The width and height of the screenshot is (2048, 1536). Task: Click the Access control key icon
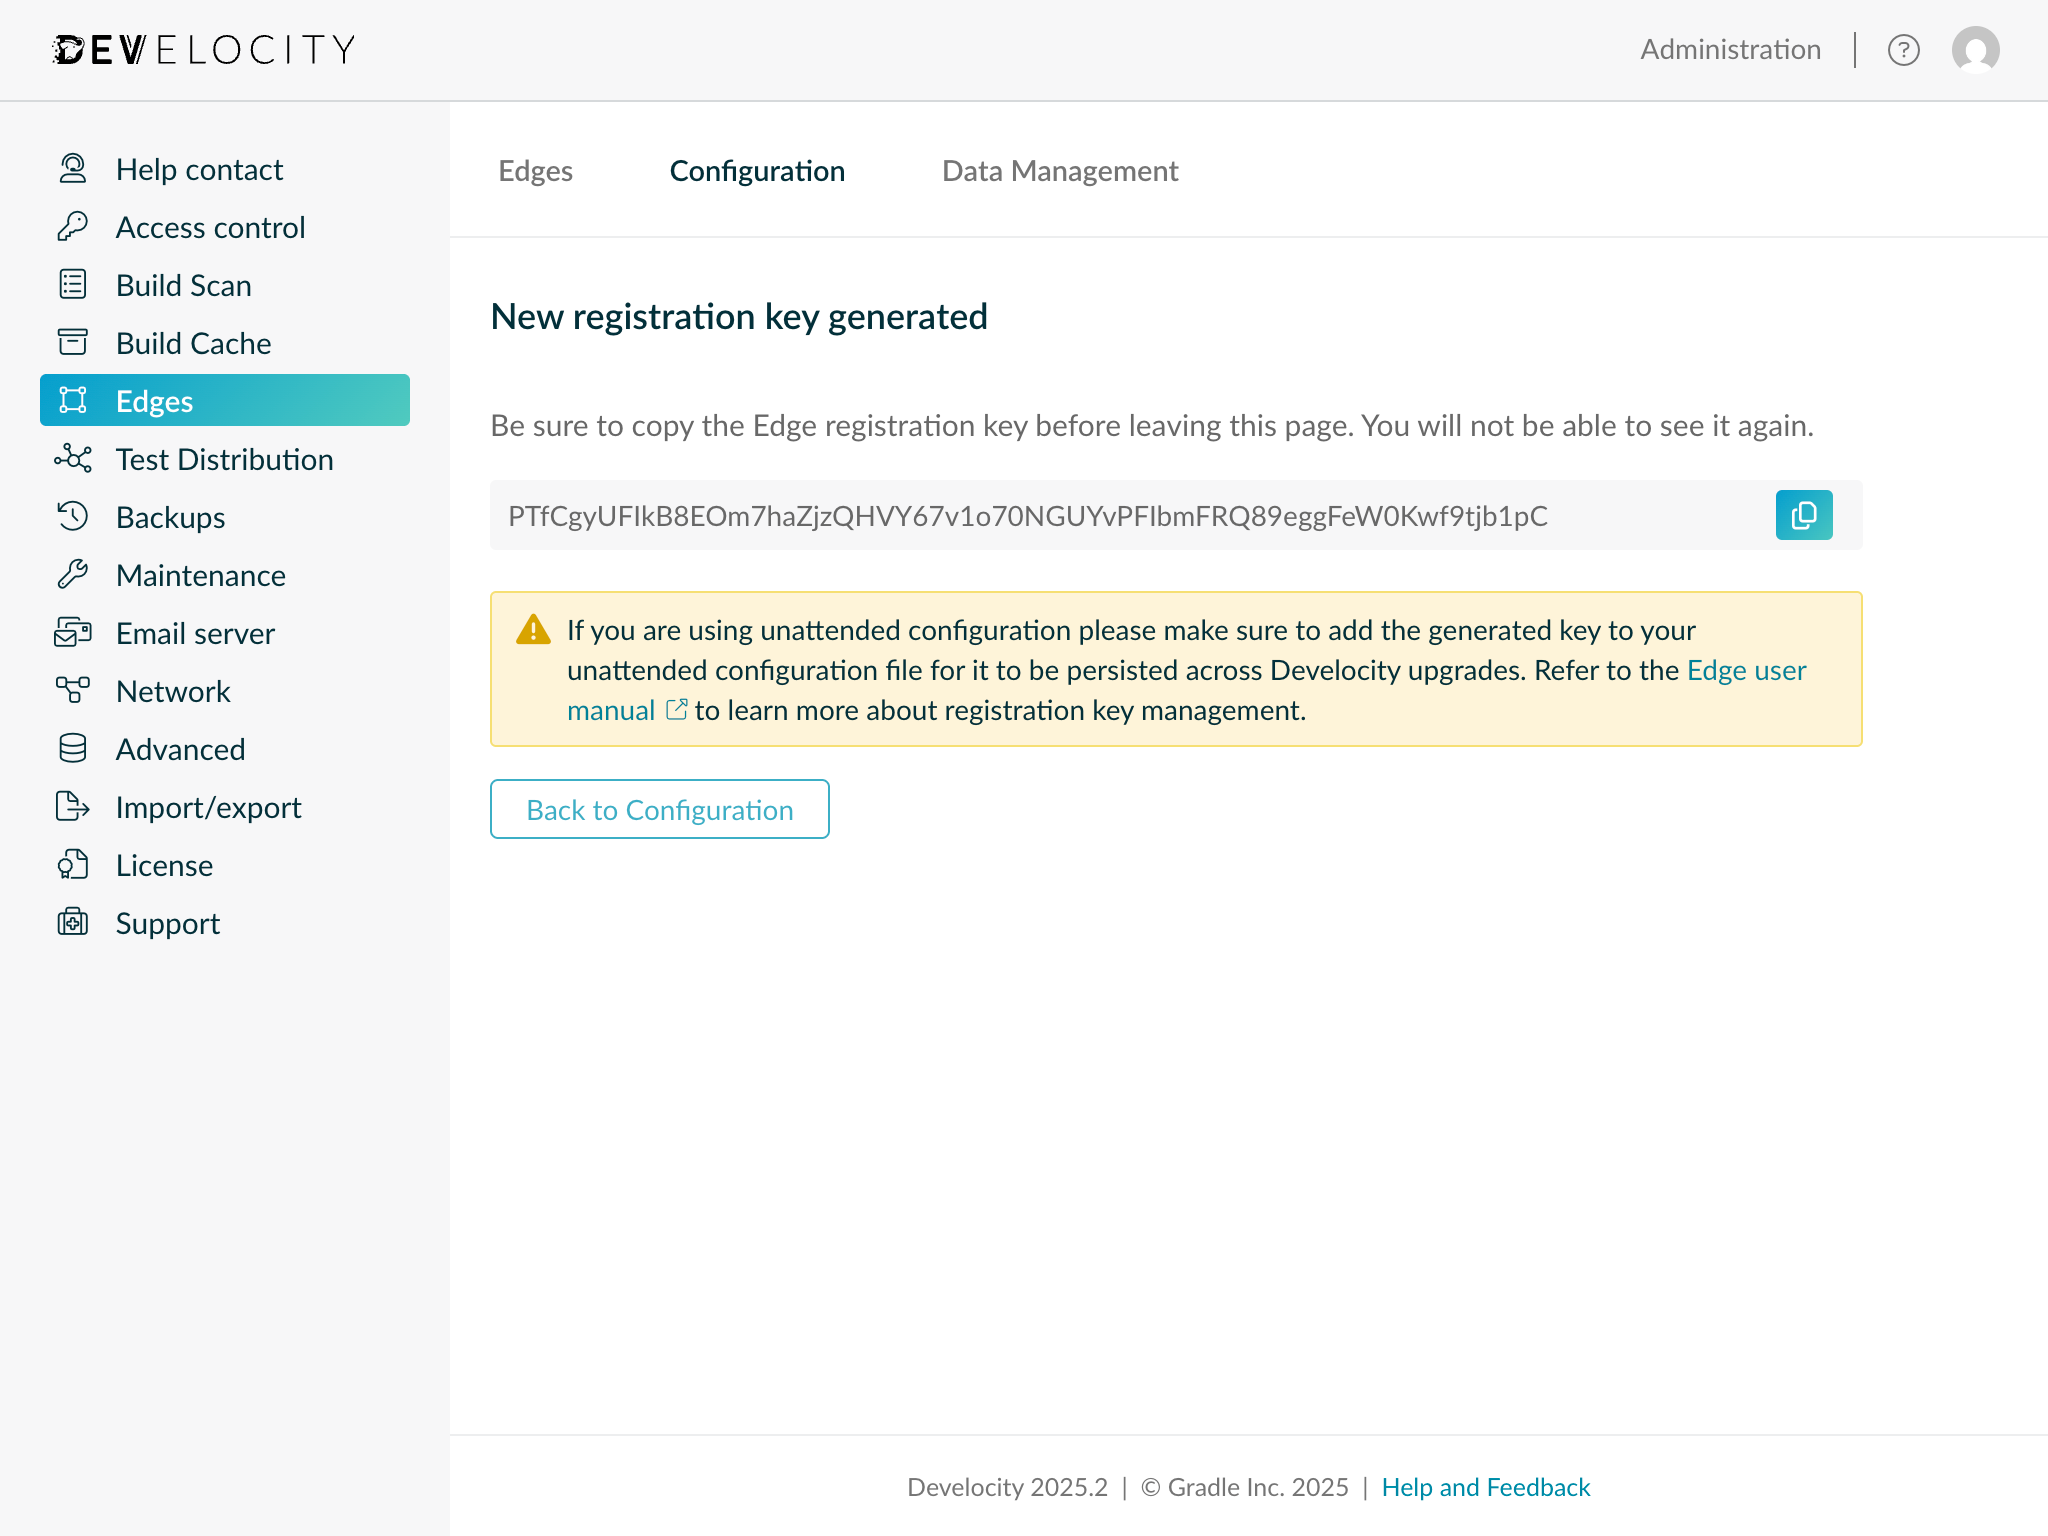coord(71,226)
